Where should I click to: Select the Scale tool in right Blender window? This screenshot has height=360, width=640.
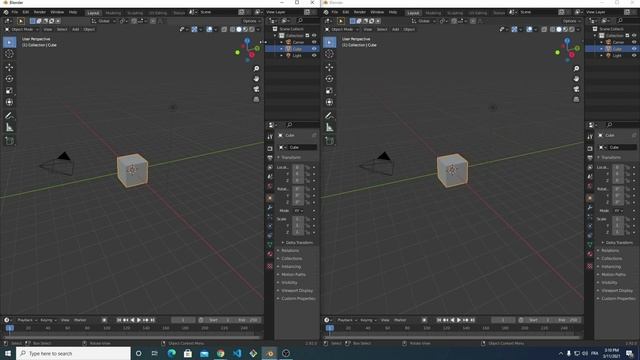[x=329, y=91]
